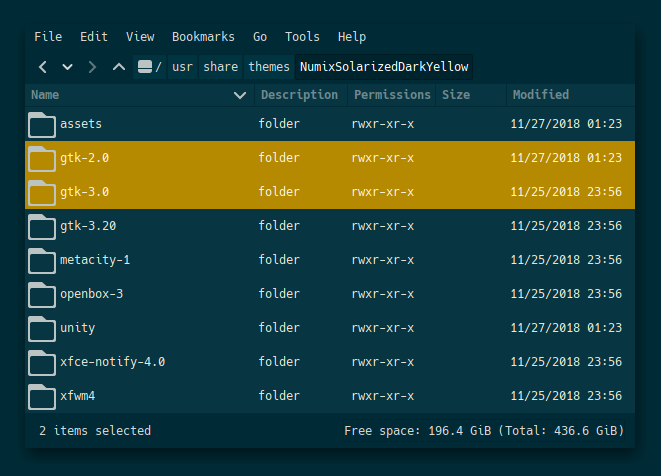Click the gtk-3.20 folder icon

pyautogui.click(x=42, y=226)
